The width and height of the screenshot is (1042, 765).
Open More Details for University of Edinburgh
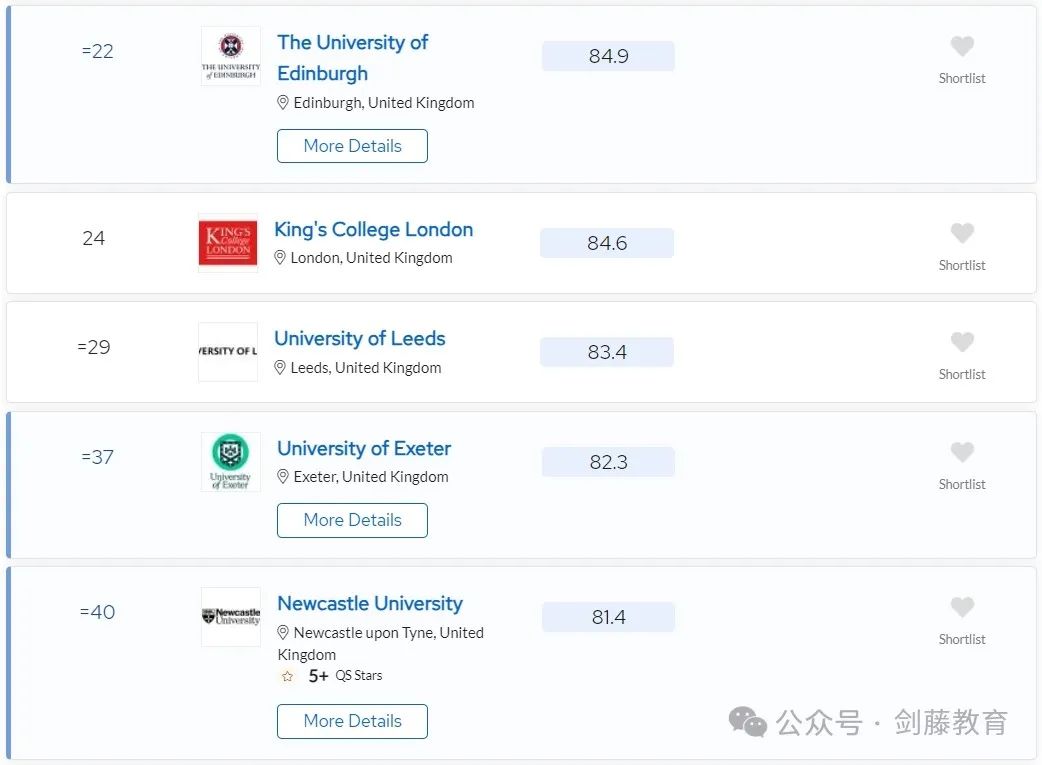click(x=352, y=146)
